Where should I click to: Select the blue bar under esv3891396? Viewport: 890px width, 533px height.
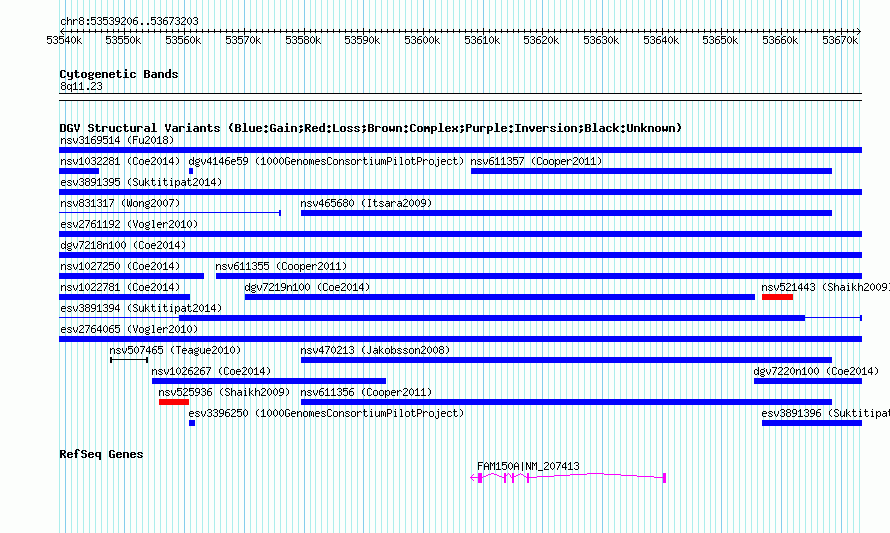pos(812,423)
